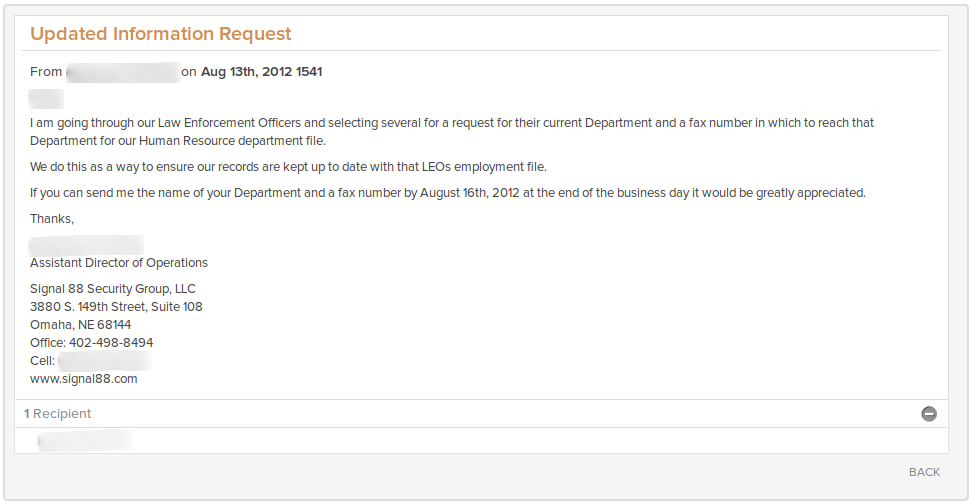
Task: Click the August 16th, 2012 deadline sentence
Action: pos(447,193)
